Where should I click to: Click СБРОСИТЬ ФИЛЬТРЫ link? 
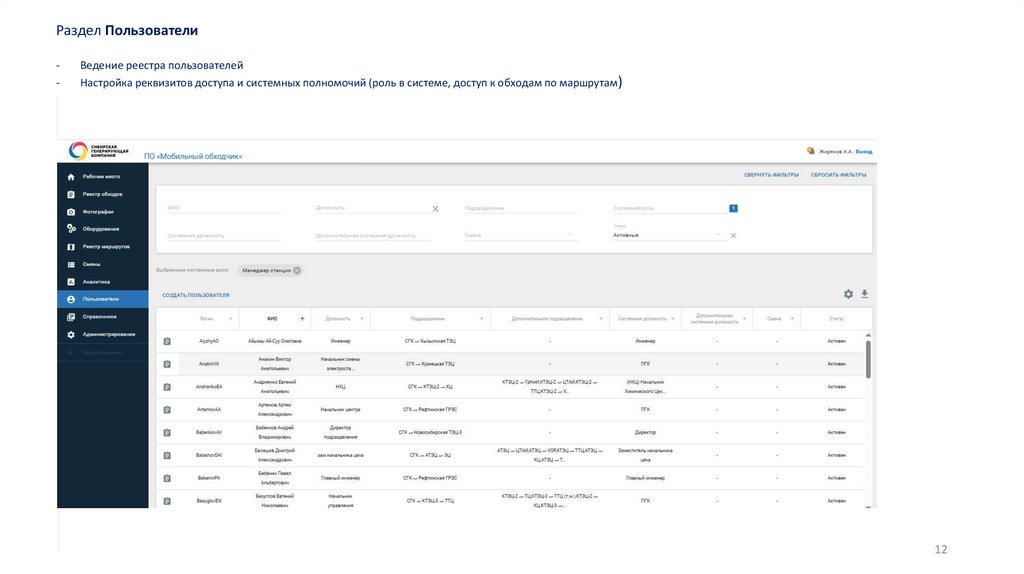[x=838, y=174]
